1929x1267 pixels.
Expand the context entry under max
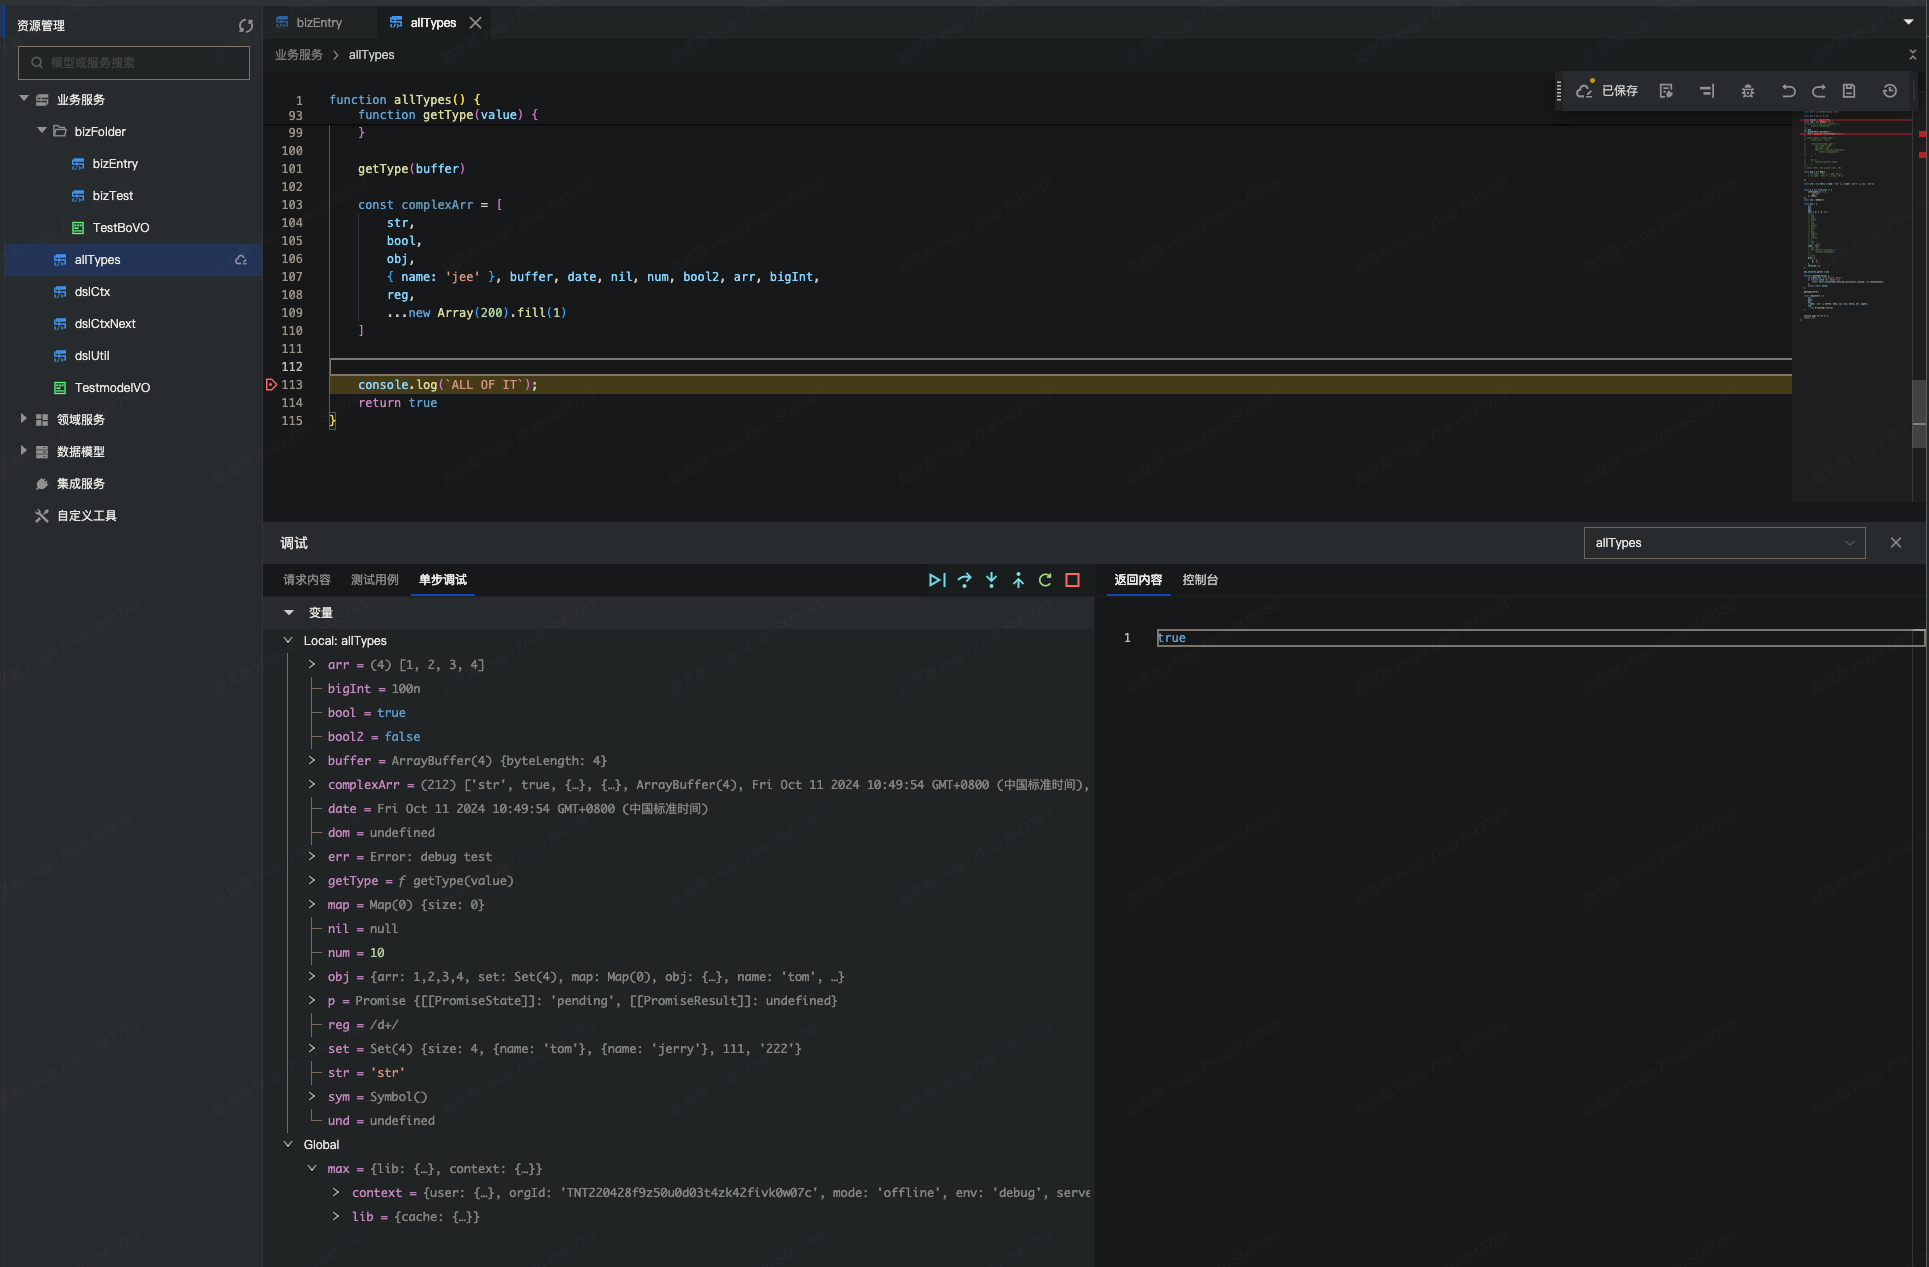click(x=336, y=1193)
